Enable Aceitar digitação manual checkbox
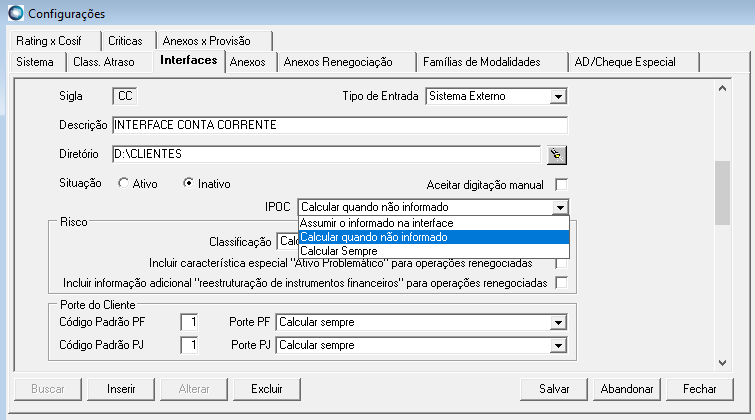 point(561,184)
